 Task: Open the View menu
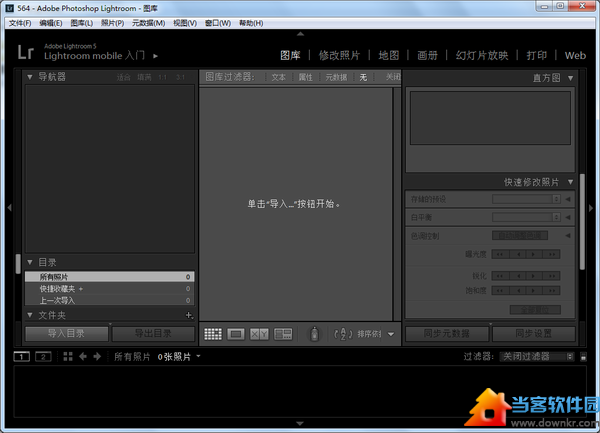pyautogui.click(x=185, y=23)
